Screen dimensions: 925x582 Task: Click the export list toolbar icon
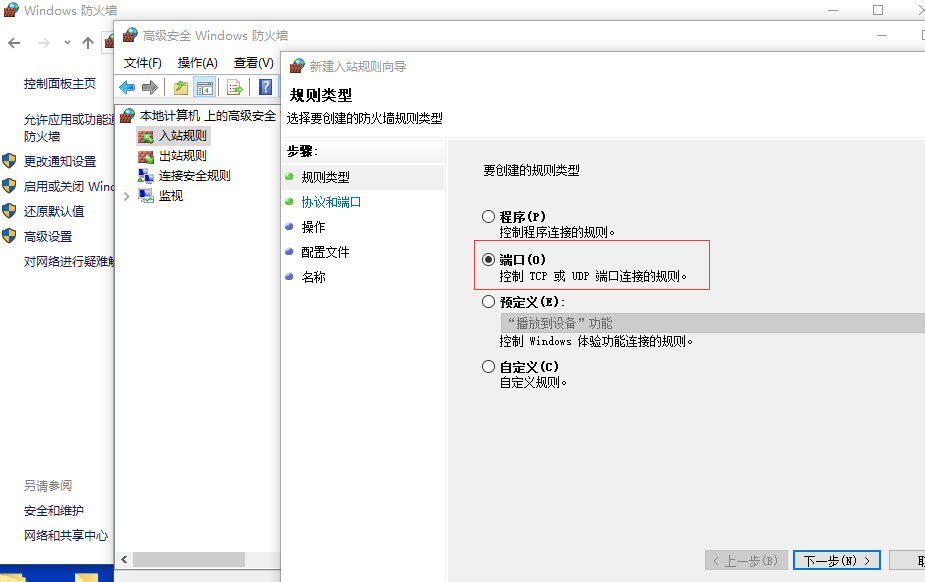point(235,87)
